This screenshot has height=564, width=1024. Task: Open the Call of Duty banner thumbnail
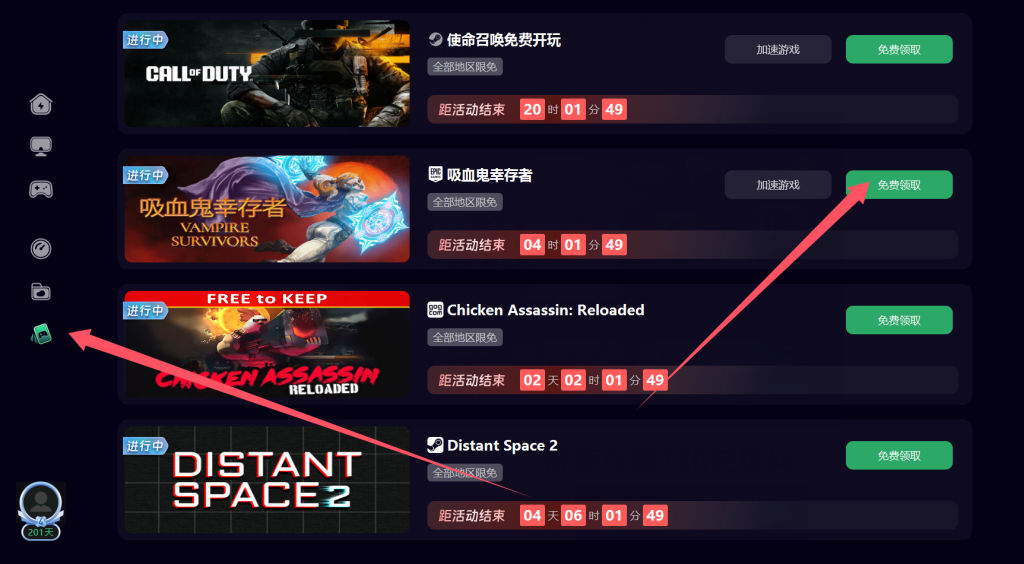click(267, 74)
